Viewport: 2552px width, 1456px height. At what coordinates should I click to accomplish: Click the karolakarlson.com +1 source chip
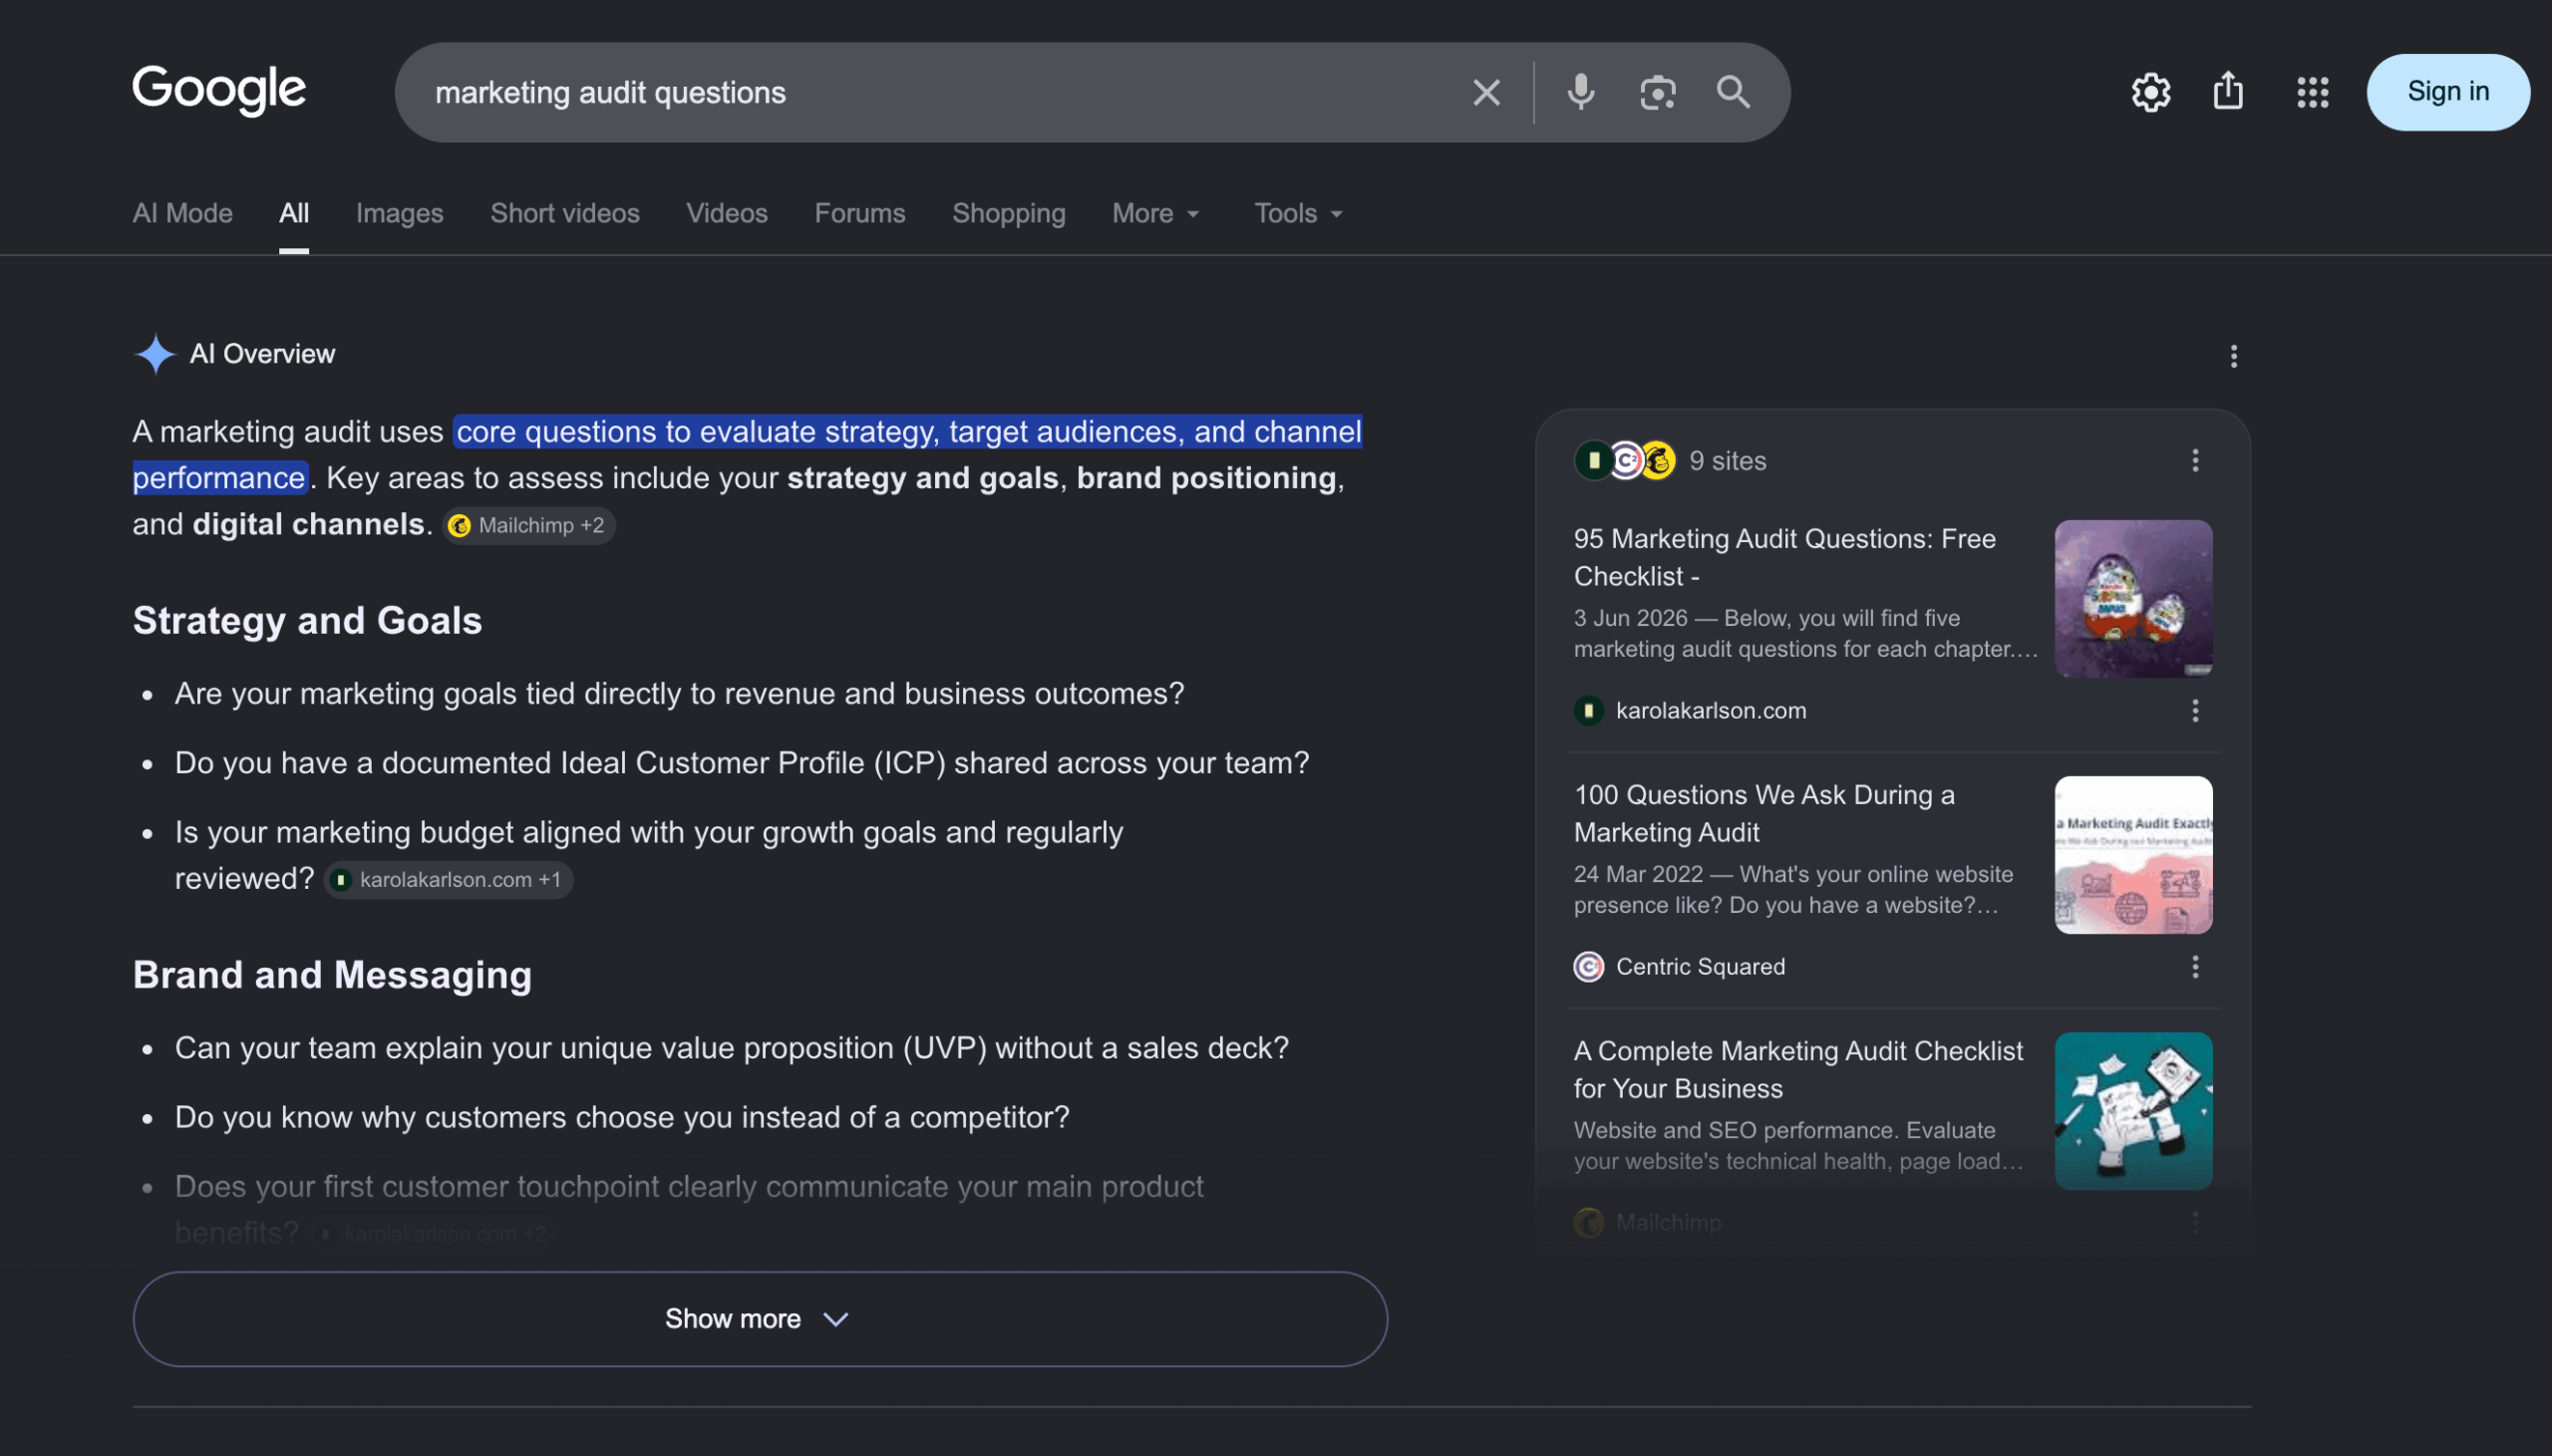pyautogui.click(x=448, y=879)
